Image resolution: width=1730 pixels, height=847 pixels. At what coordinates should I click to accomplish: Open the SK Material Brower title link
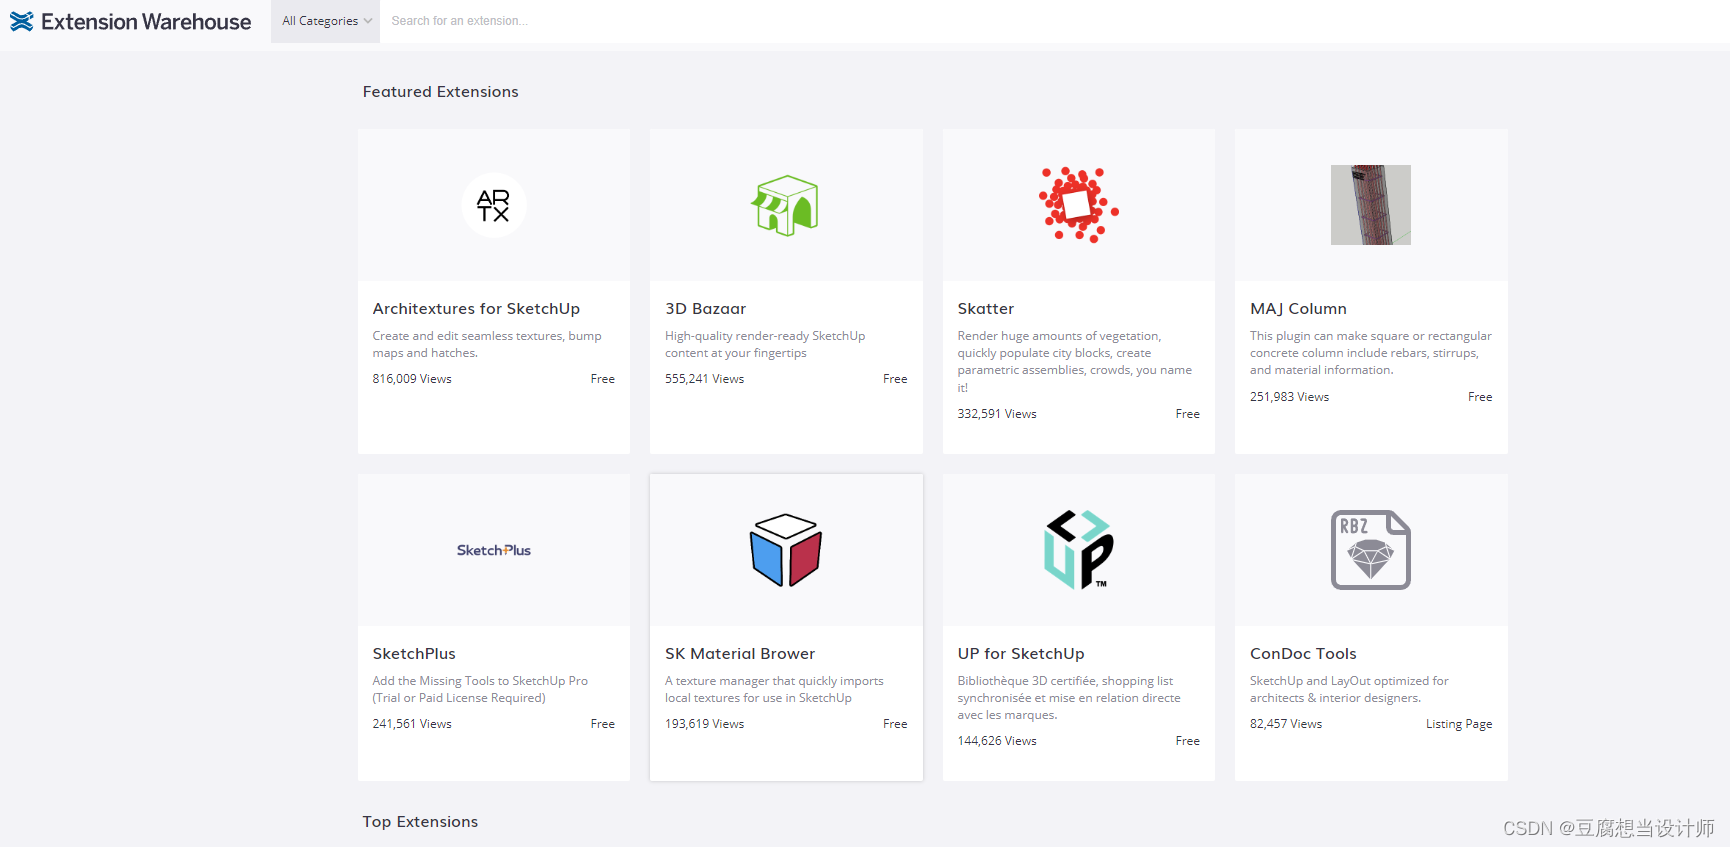pos(740,654)
